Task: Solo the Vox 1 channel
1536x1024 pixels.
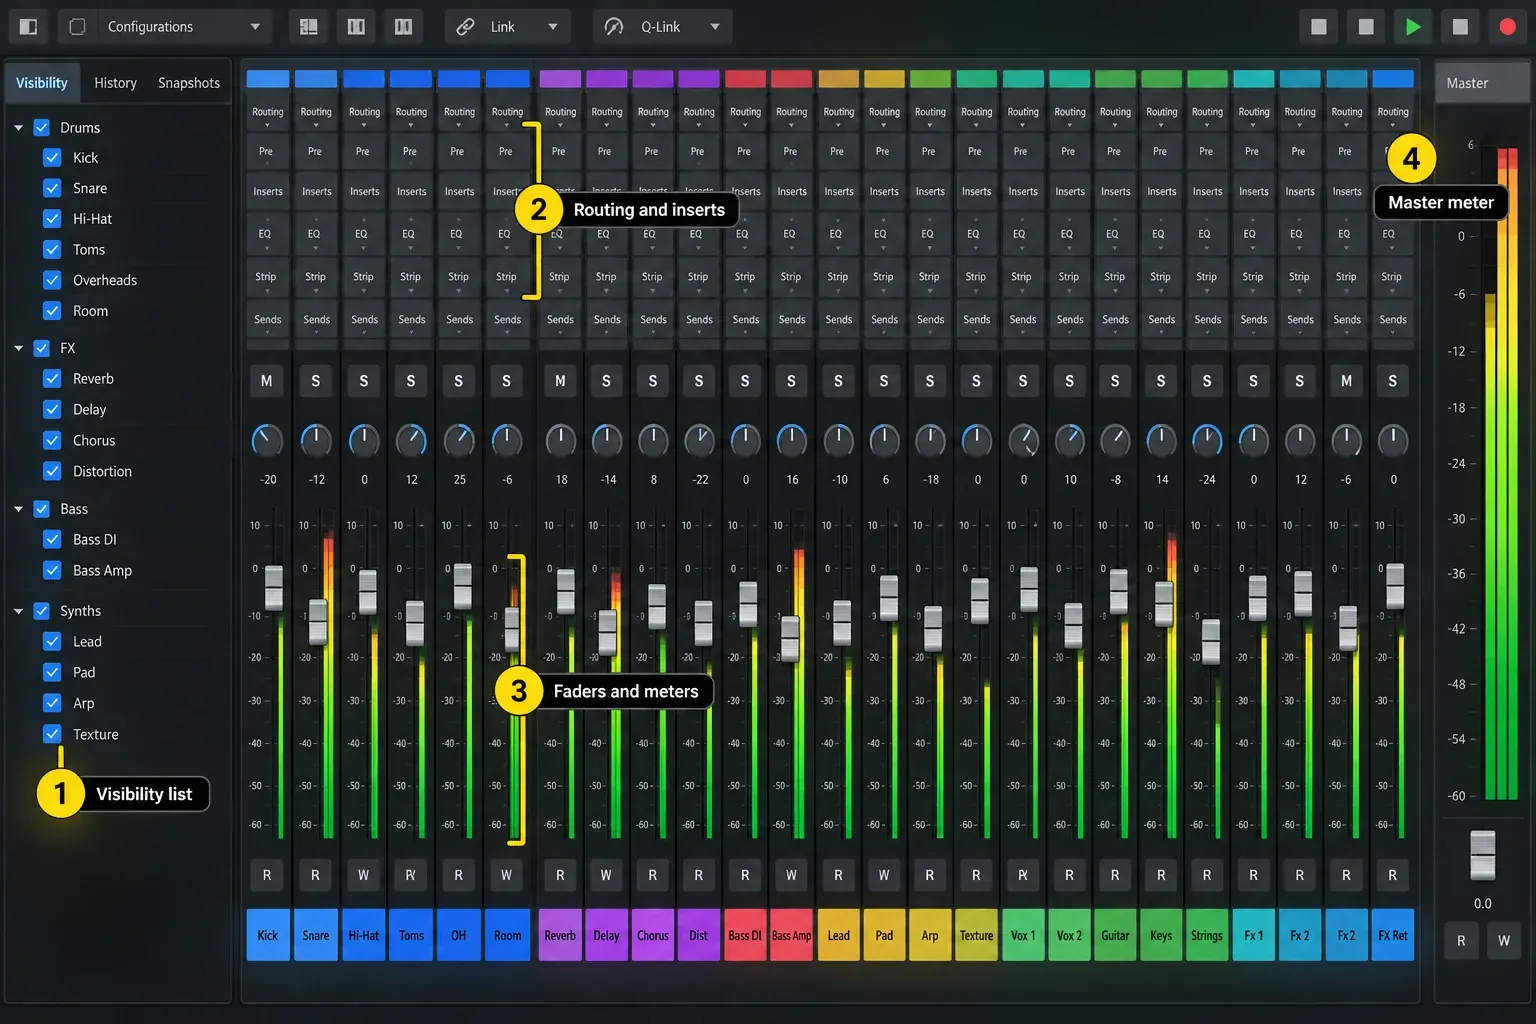Action: 1022,381
